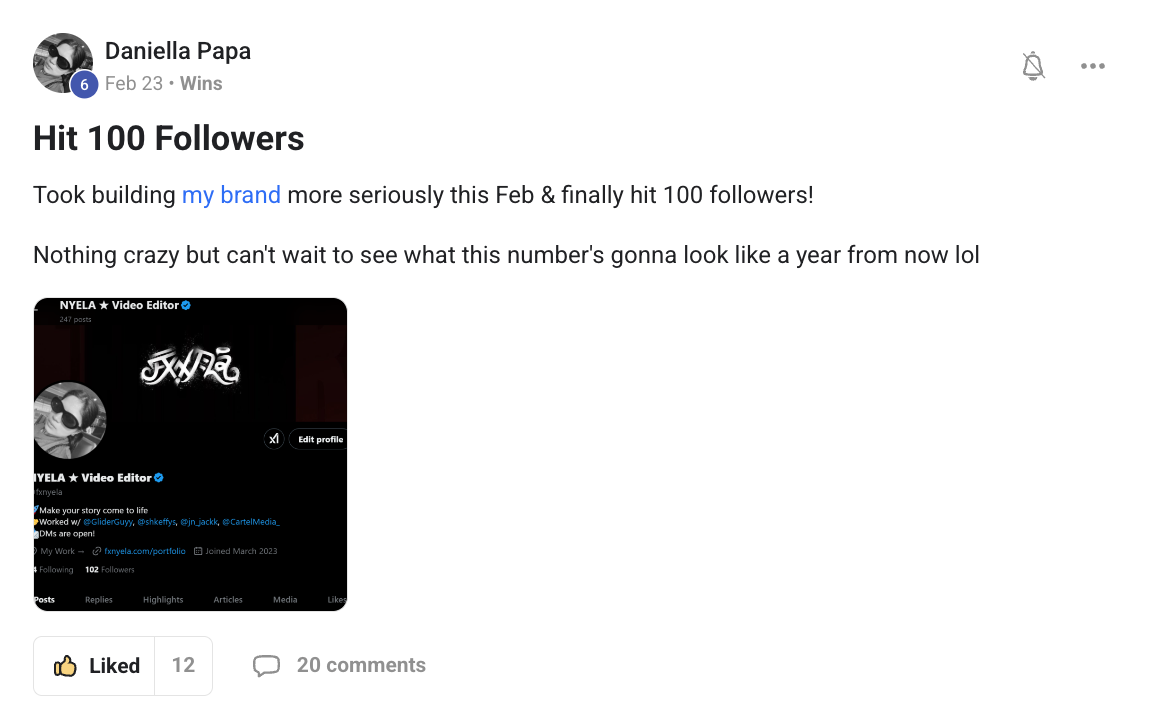The width and height of the screenshot is (1160, 714).
Task: Open the three-dot post options menu
Action: click(x=1093, y=67)
